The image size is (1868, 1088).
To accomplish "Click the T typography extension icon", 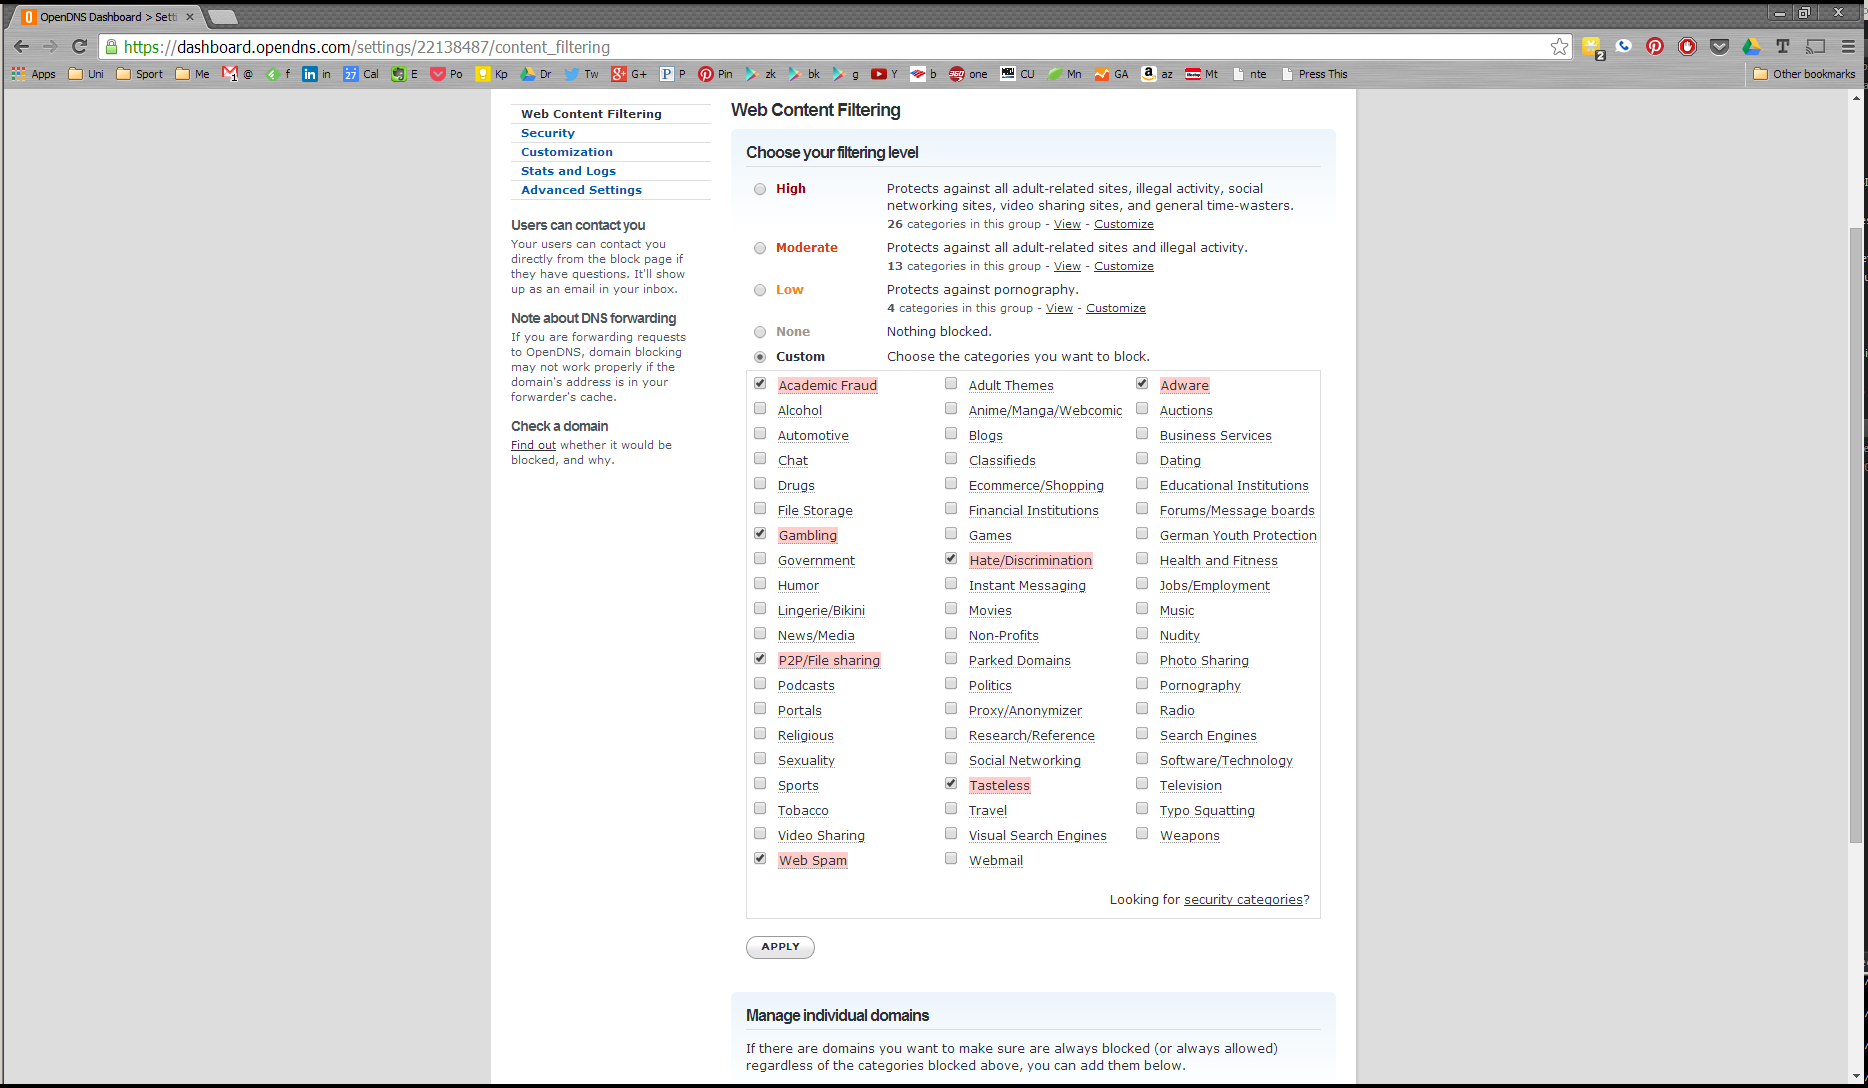I will tap(1783, 46).
